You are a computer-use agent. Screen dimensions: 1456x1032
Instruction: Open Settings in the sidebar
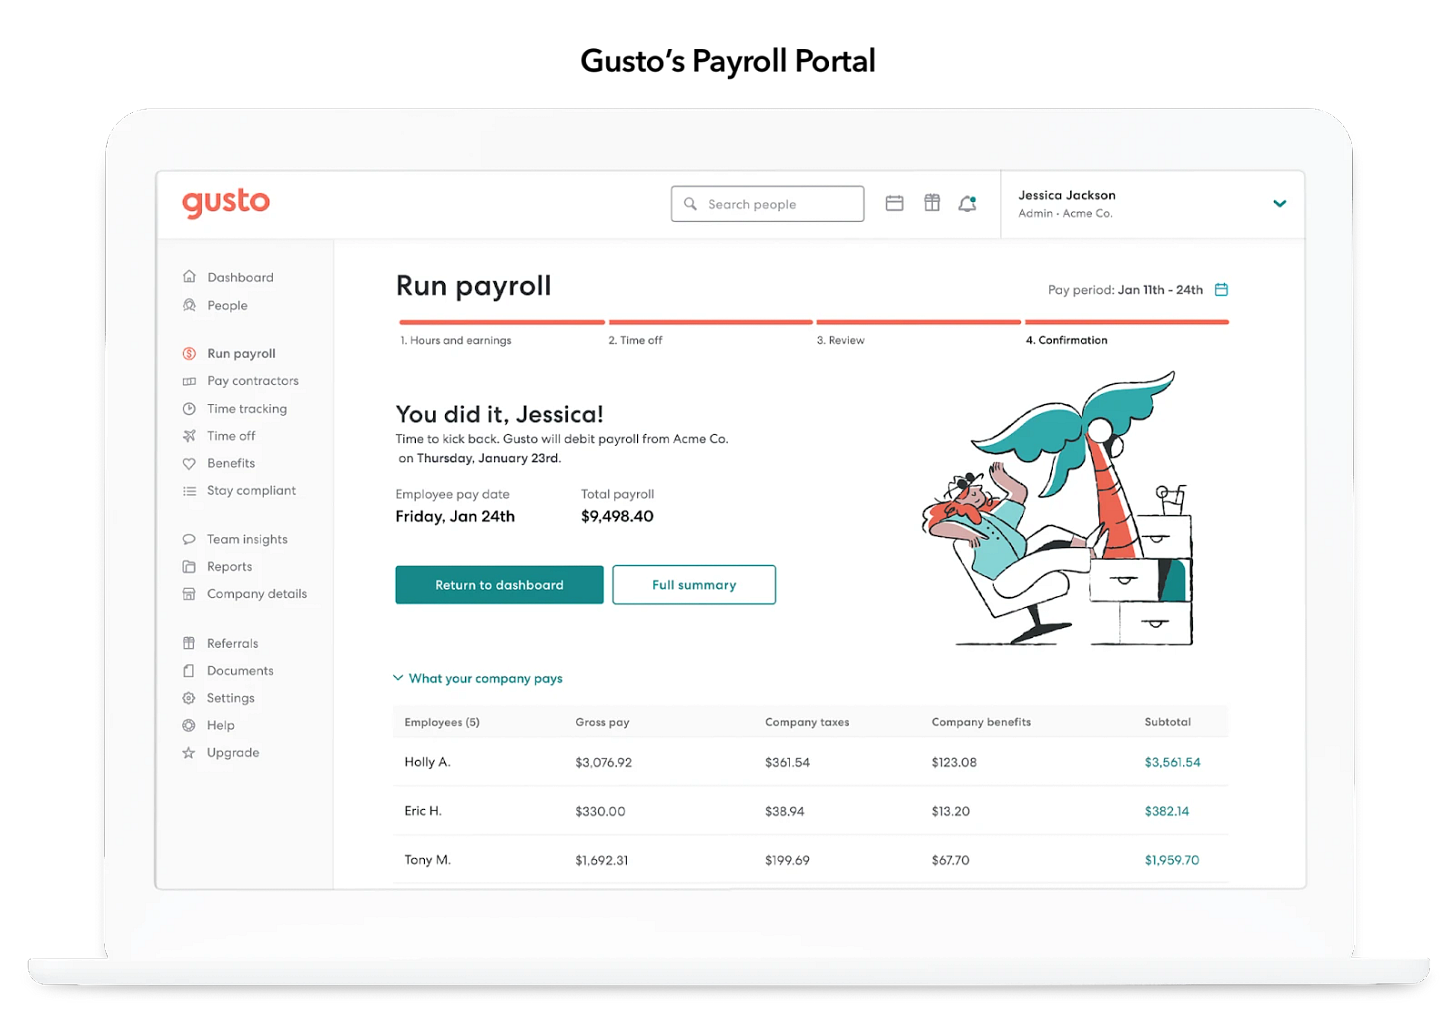[230, 698]
